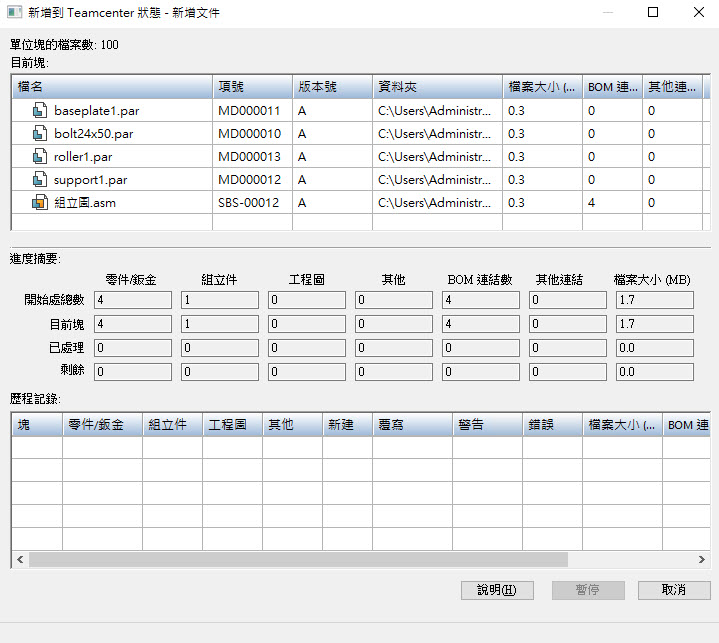Image resolution: width=719 pixels, height=643 pixels.
Task: Select the 組立圖.asm file name
Action: click(x=85, y=203)
